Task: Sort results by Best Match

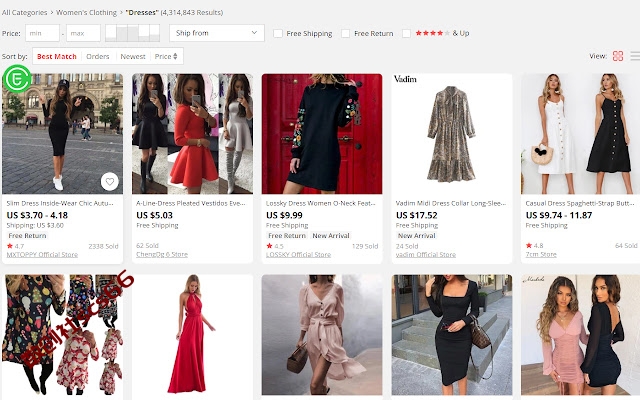Action: tap(57, 56)
